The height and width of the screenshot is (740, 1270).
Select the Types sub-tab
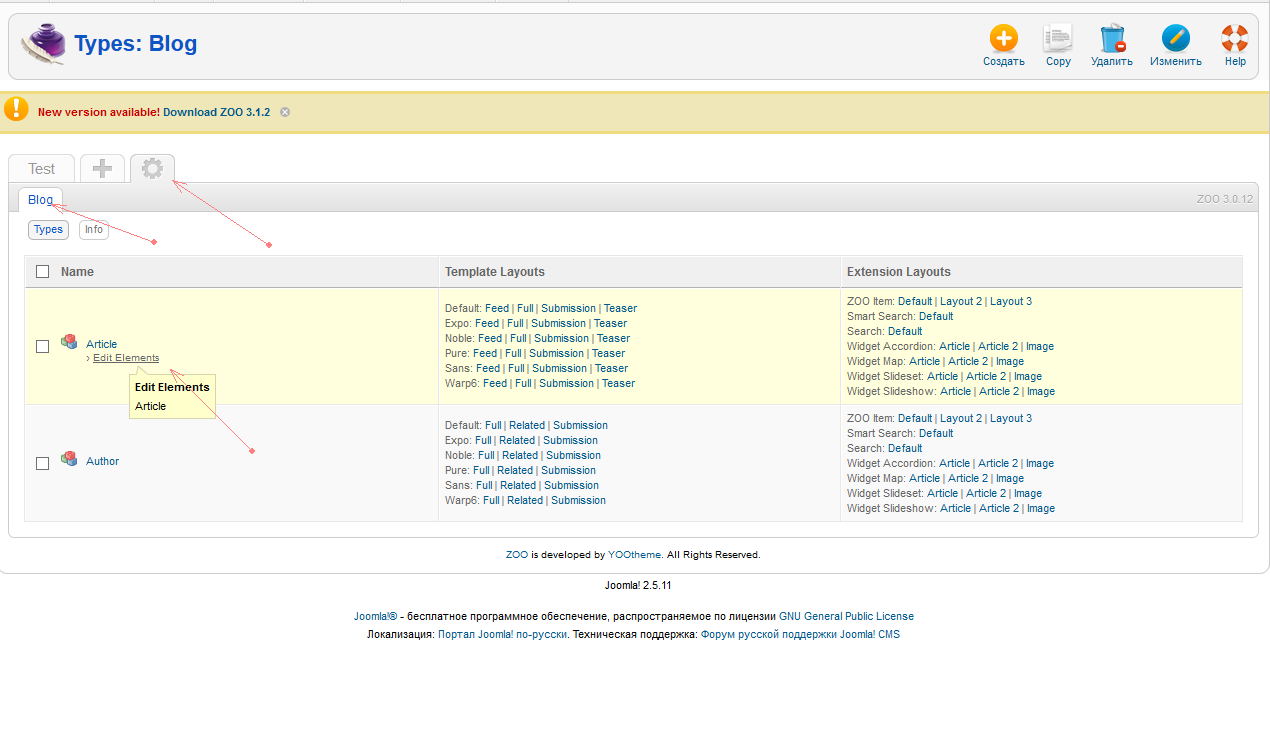tap(48, 229)
